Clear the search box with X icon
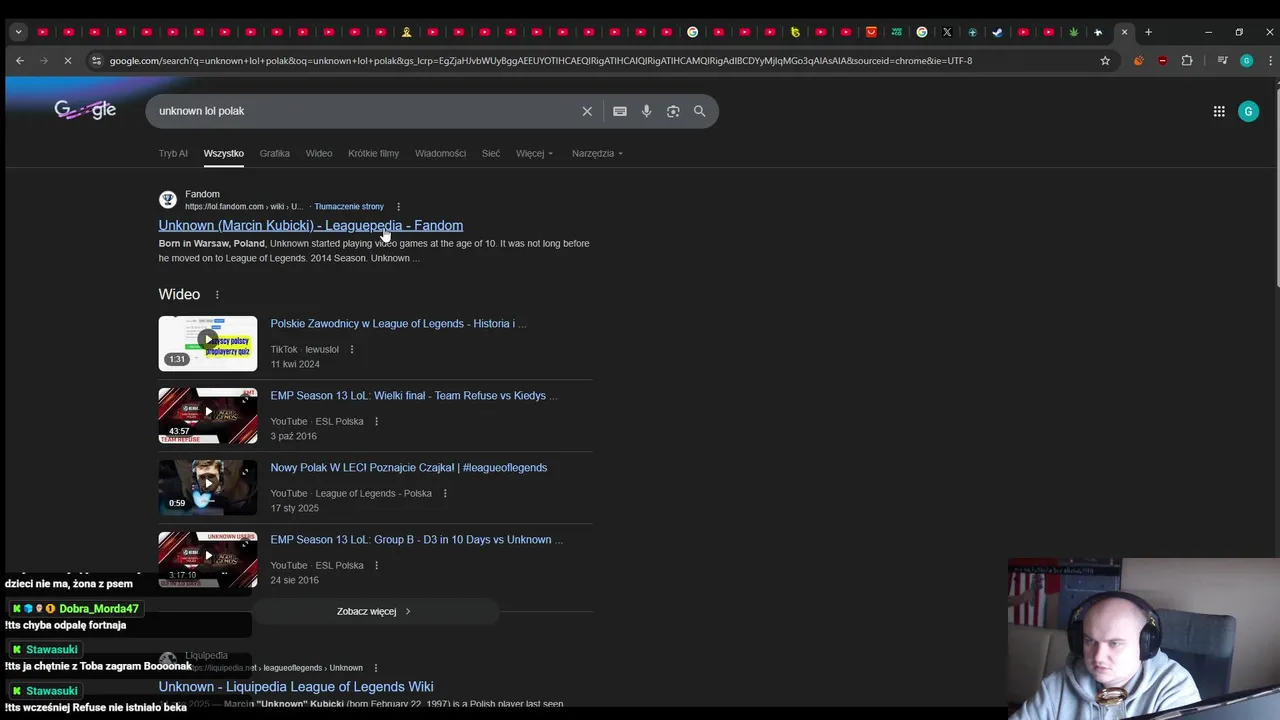The height and width of the screenshot is (720, 1280). tap(587, 111)
